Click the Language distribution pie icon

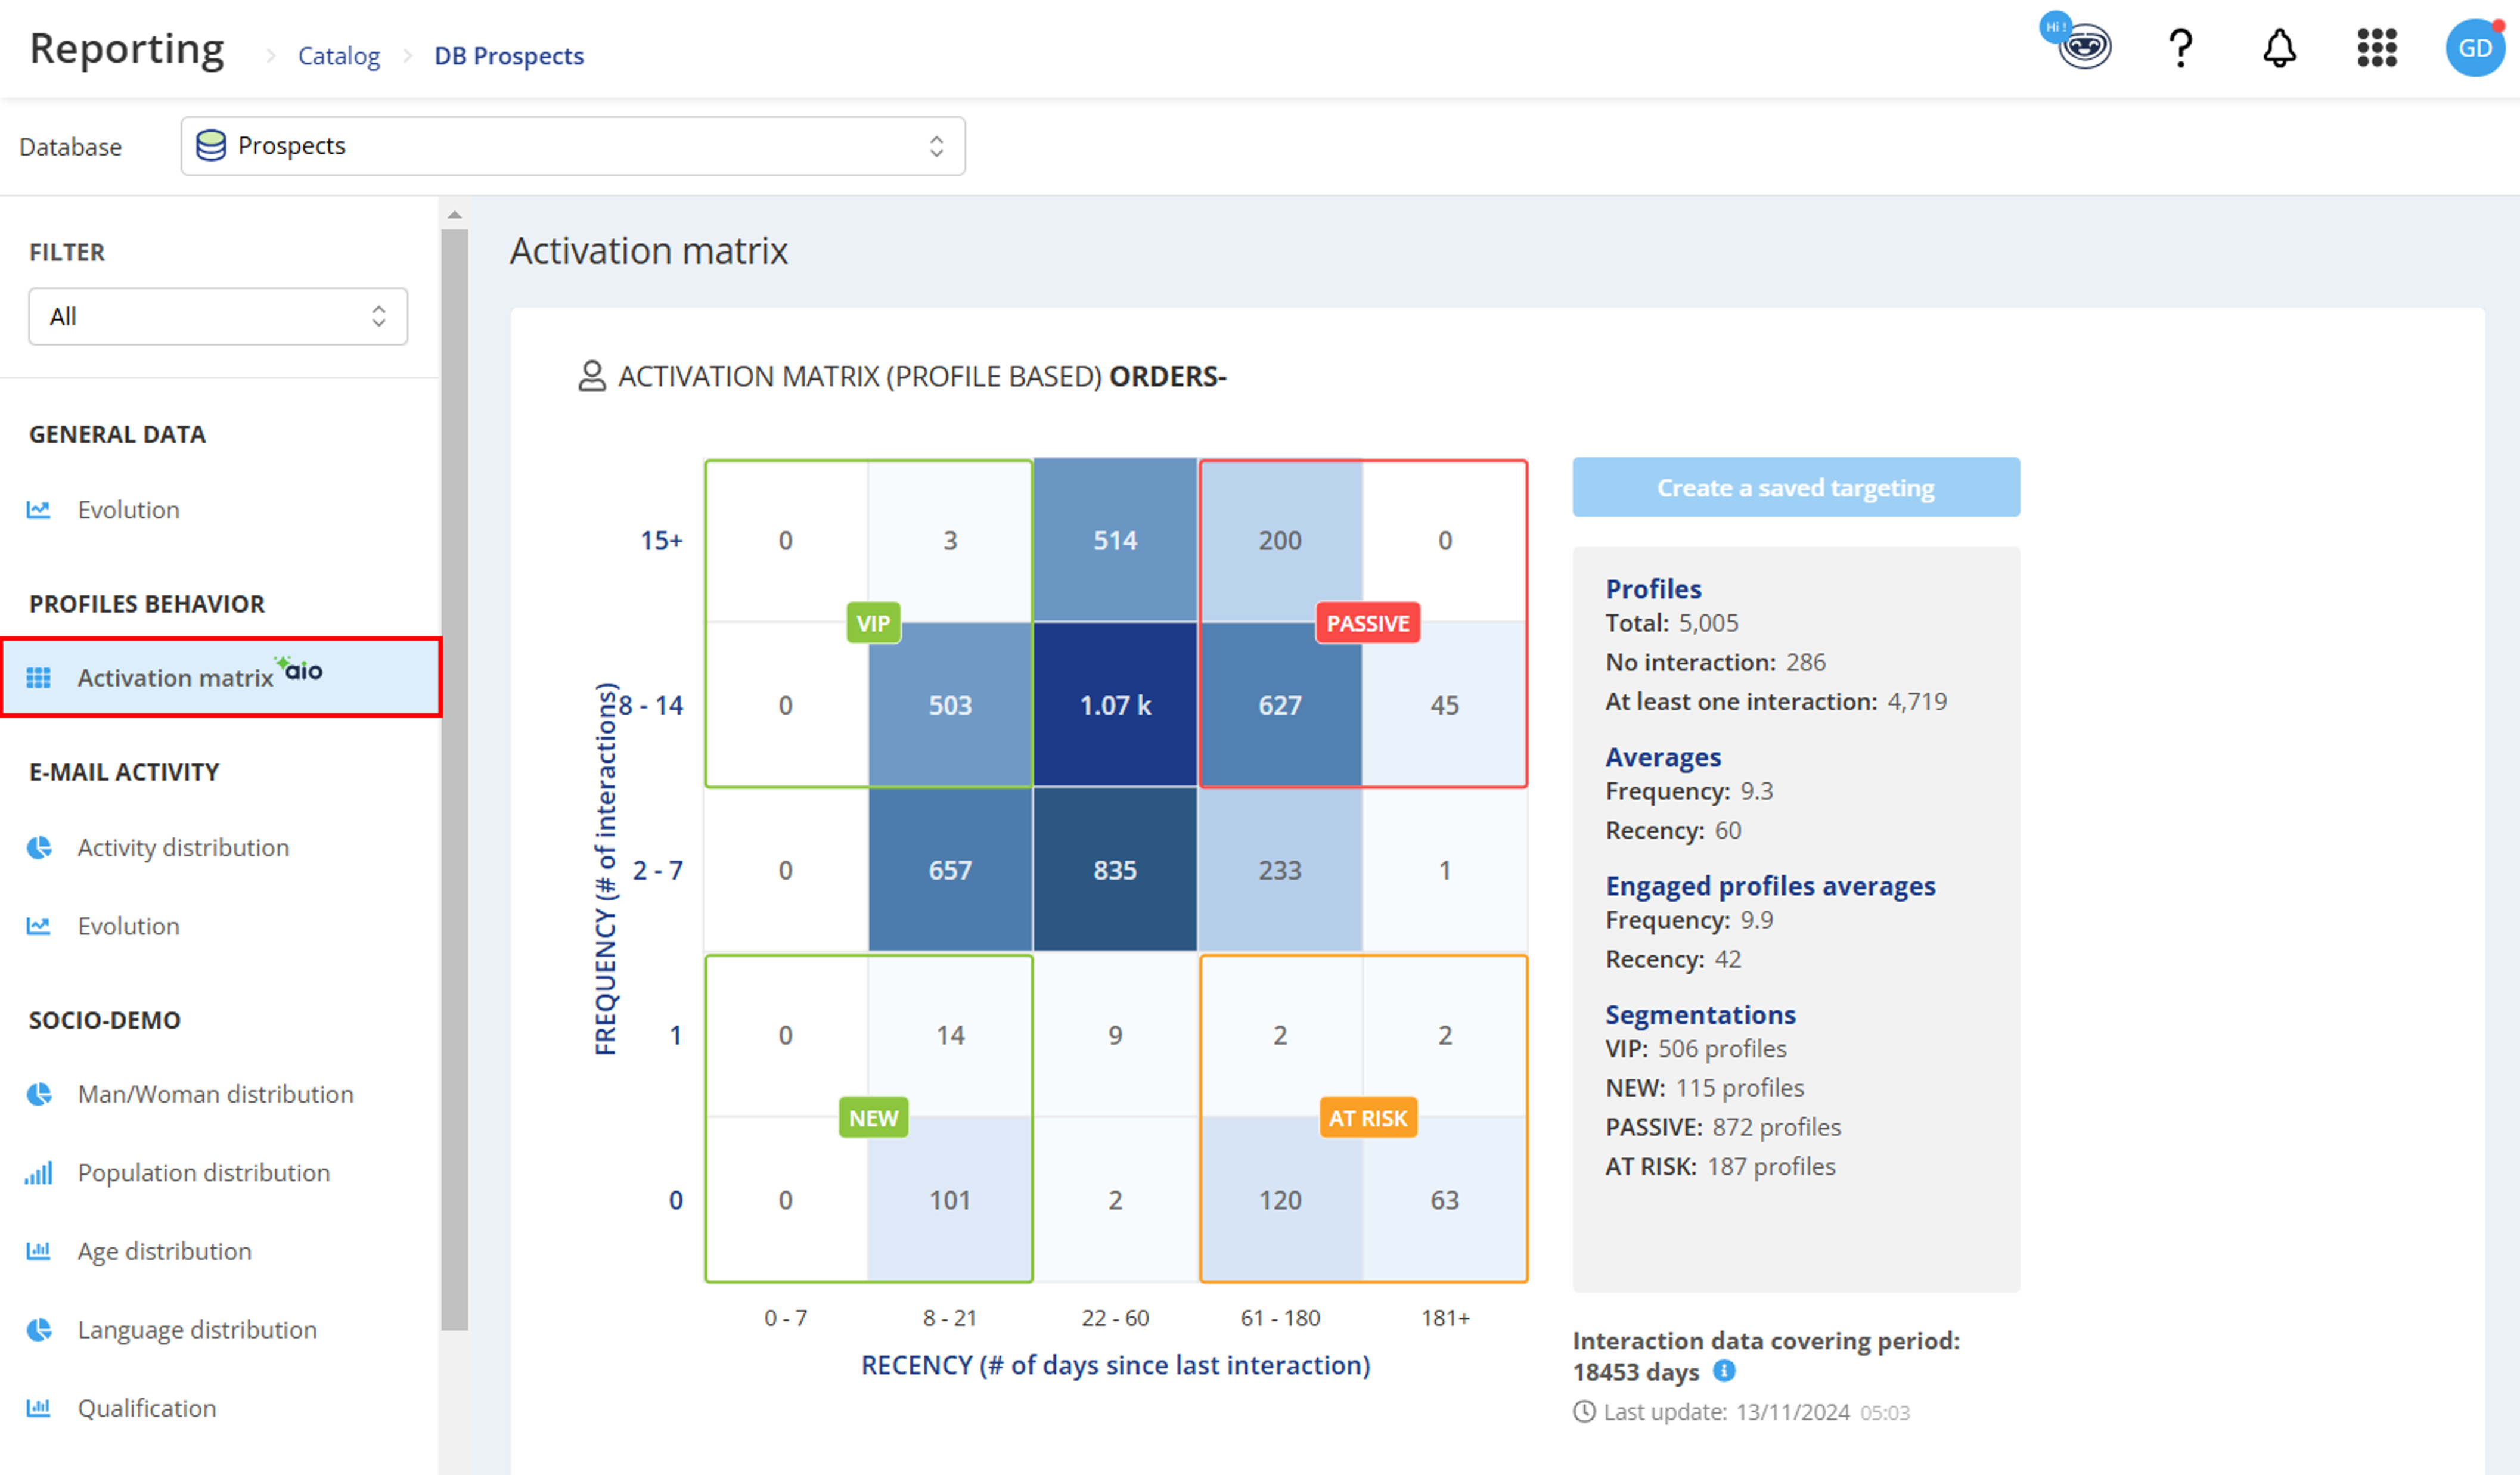click(x=38, y=1329)
